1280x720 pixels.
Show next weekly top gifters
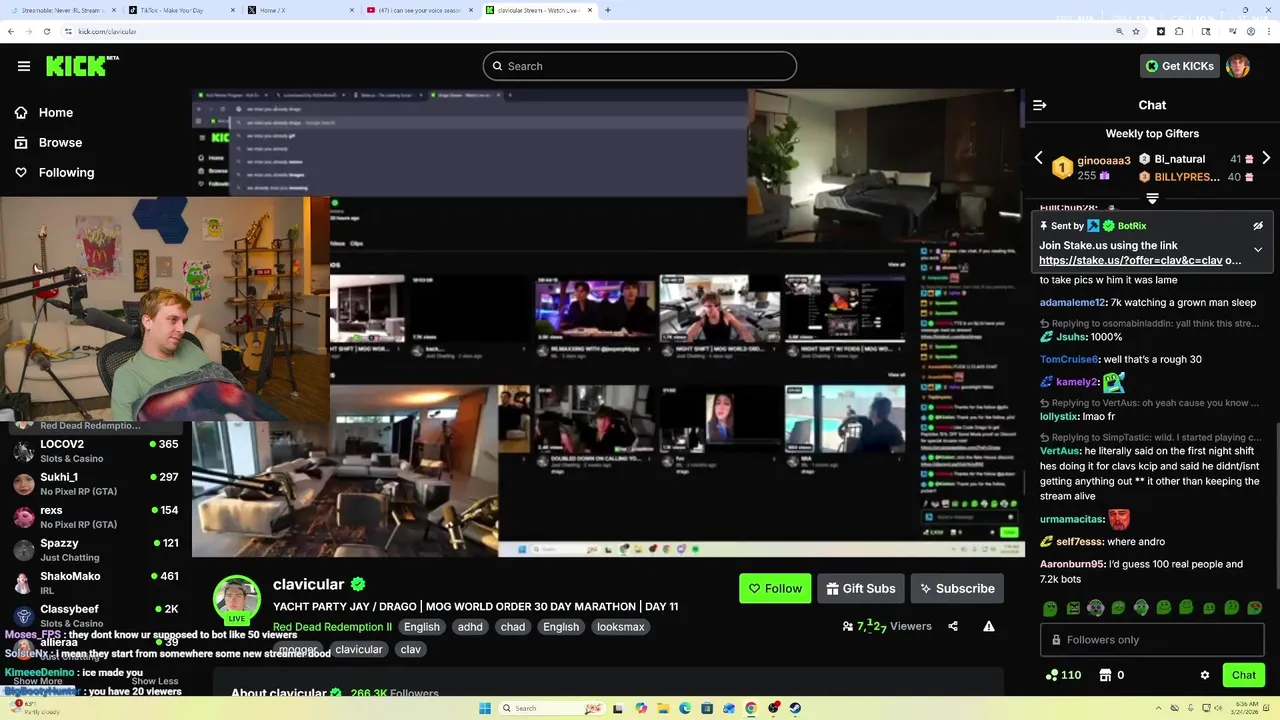click(x=1266, y=158)
